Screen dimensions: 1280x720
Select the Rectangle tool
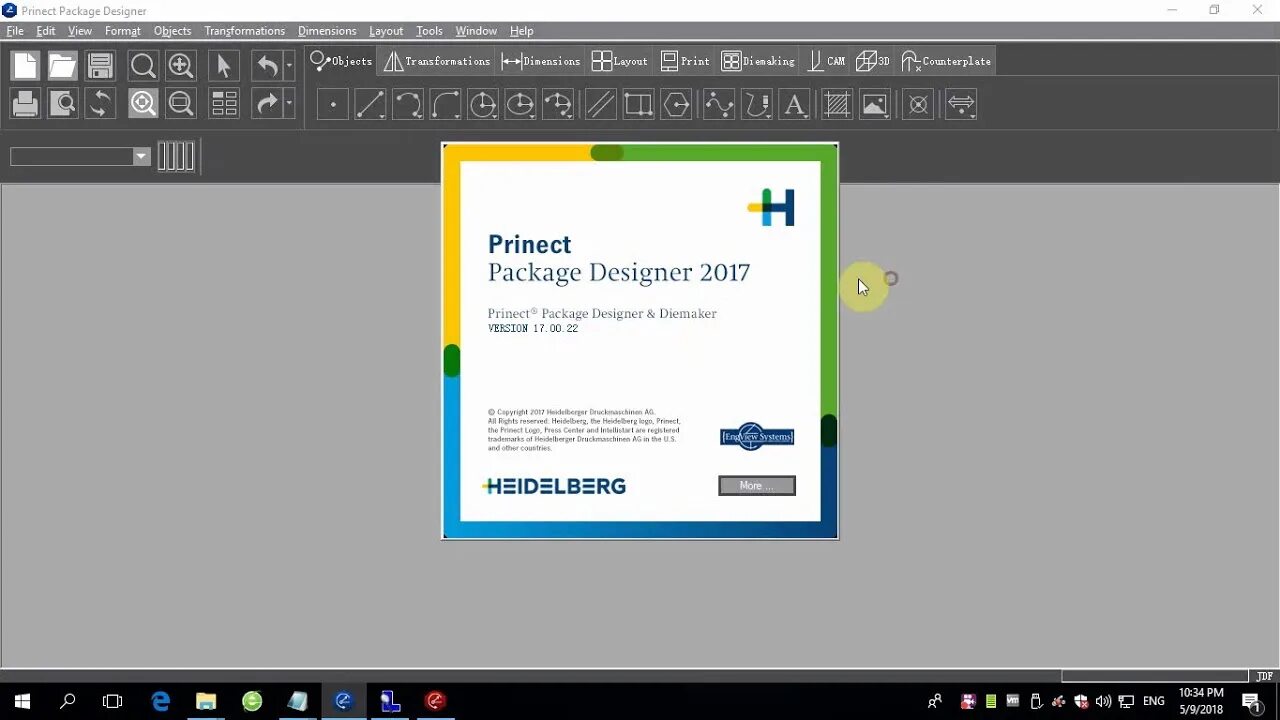point(638,104)
